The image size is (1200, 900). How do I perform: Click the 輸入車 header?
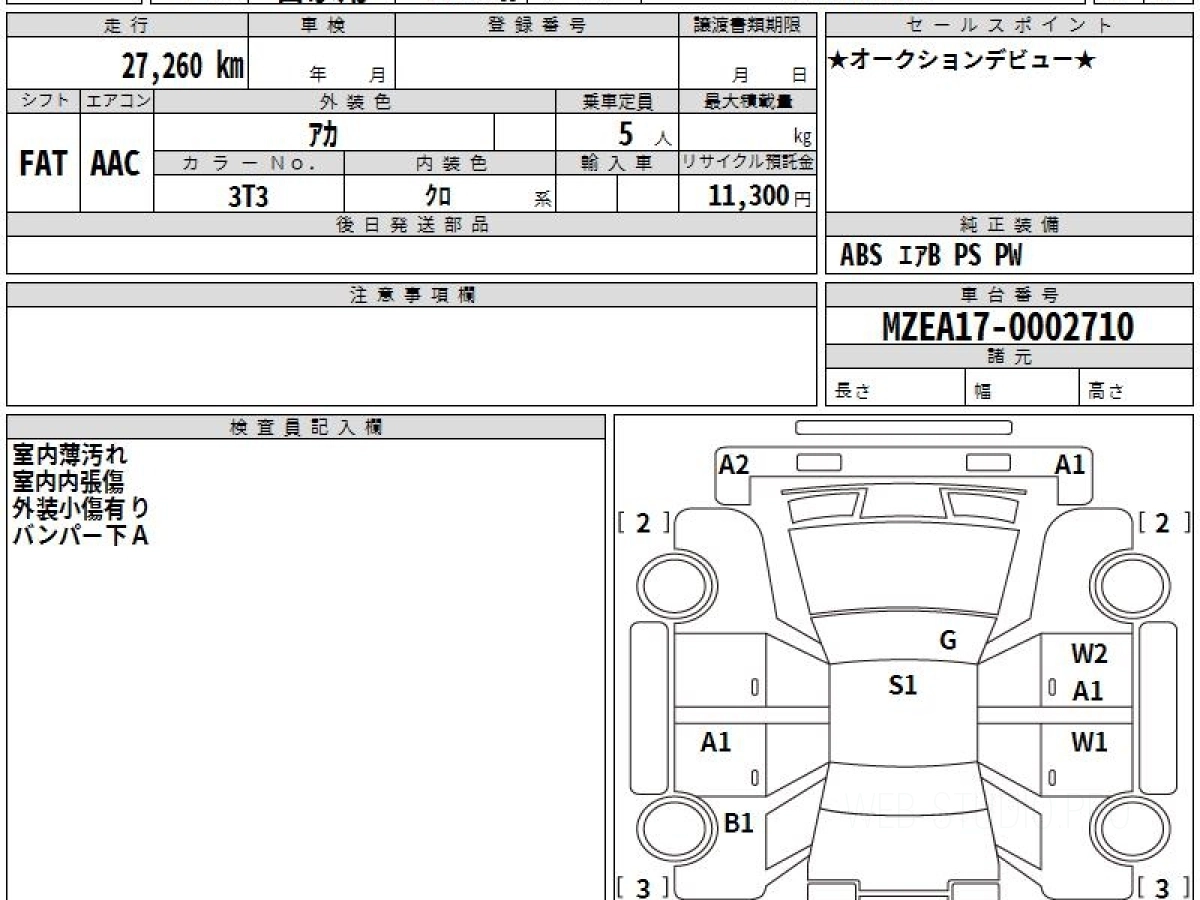coord(617,163)
